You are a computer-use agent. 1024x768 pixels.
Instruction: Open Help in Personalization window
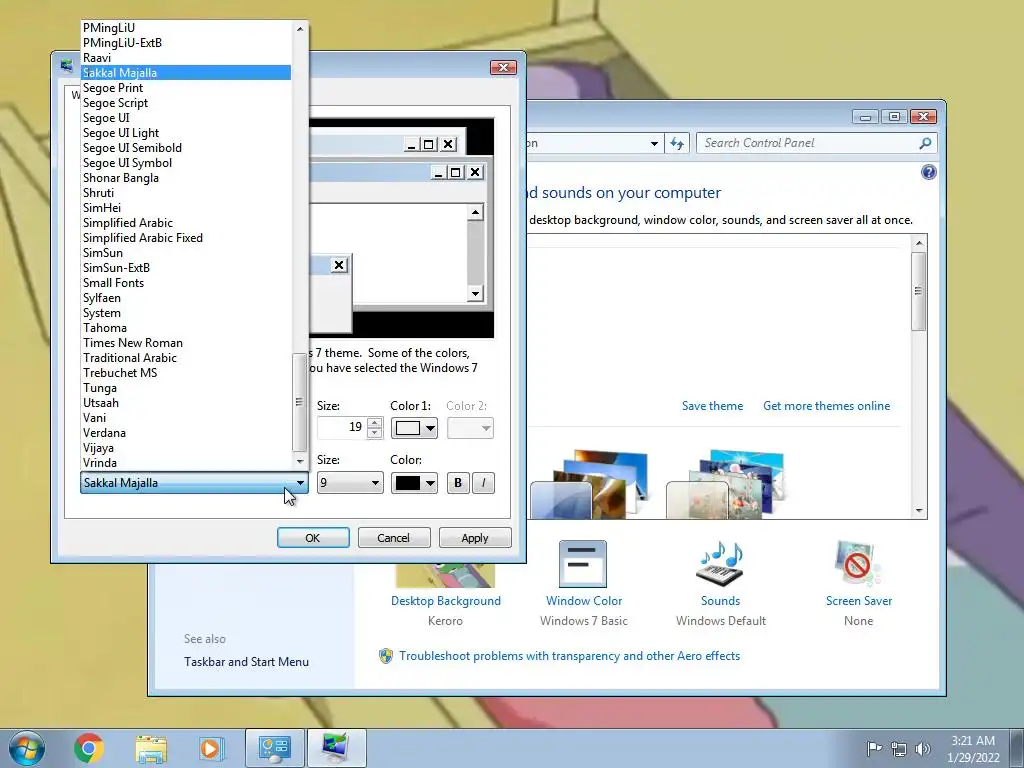tap(928, 172)
